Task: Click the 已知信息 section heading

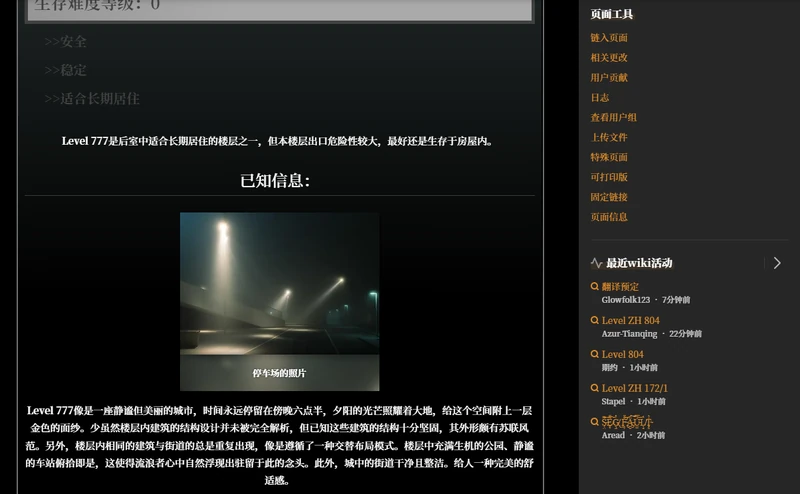Action: point(275,180)
